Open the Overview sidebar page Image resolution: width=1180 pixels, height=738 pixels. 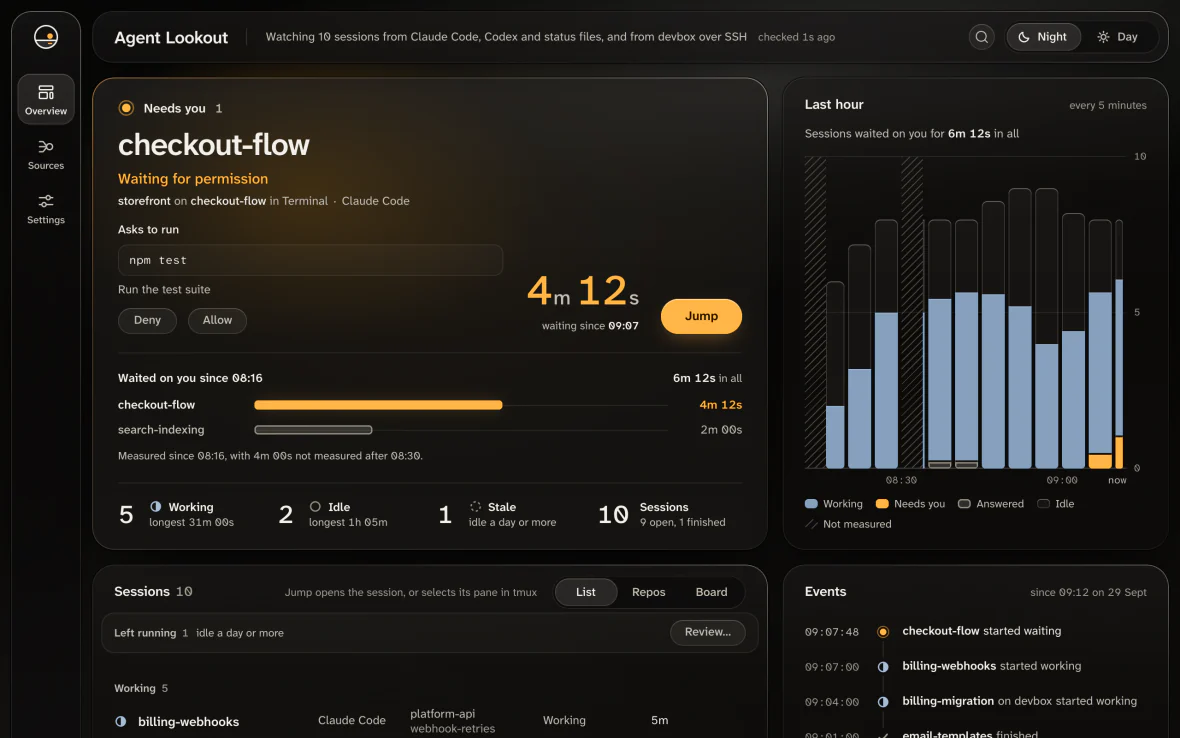click(46, 99)
